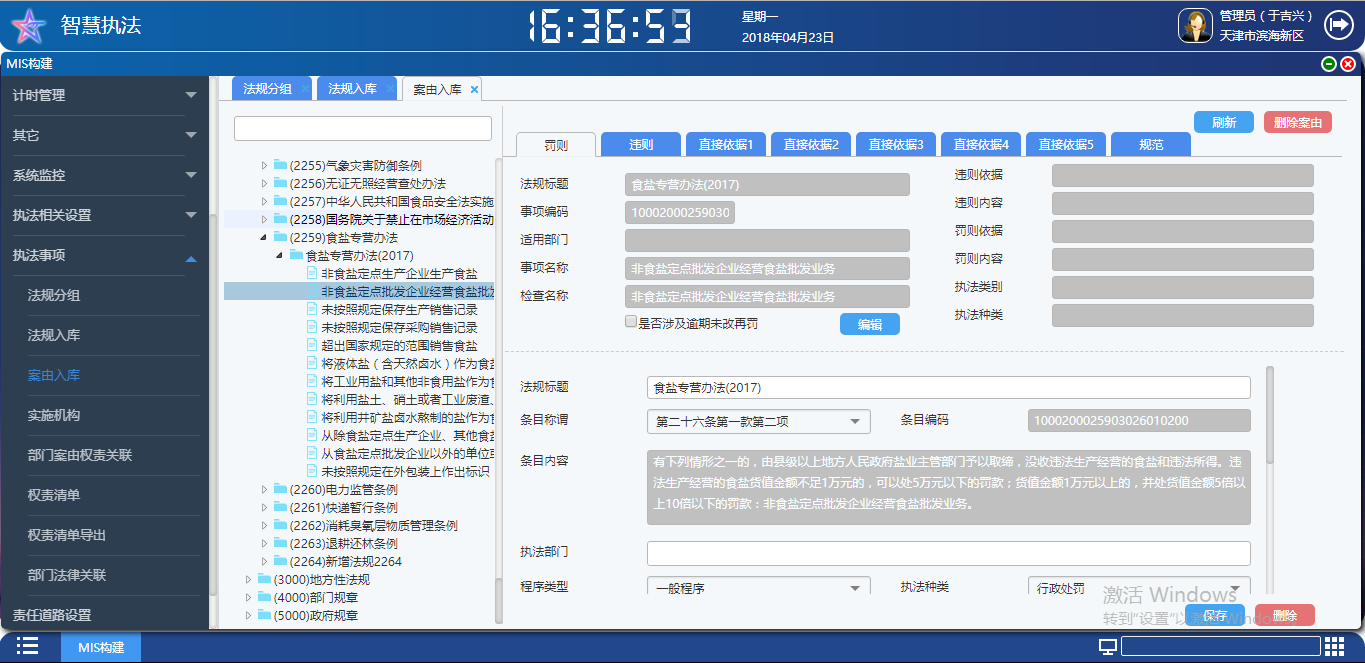Click the logout arrow icon in header

[x=1337, y=24]
